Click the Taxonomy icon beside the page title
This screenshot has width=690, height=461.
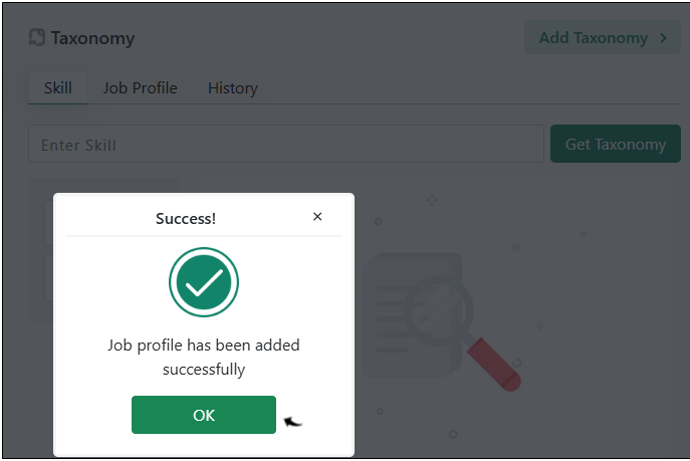37,37
